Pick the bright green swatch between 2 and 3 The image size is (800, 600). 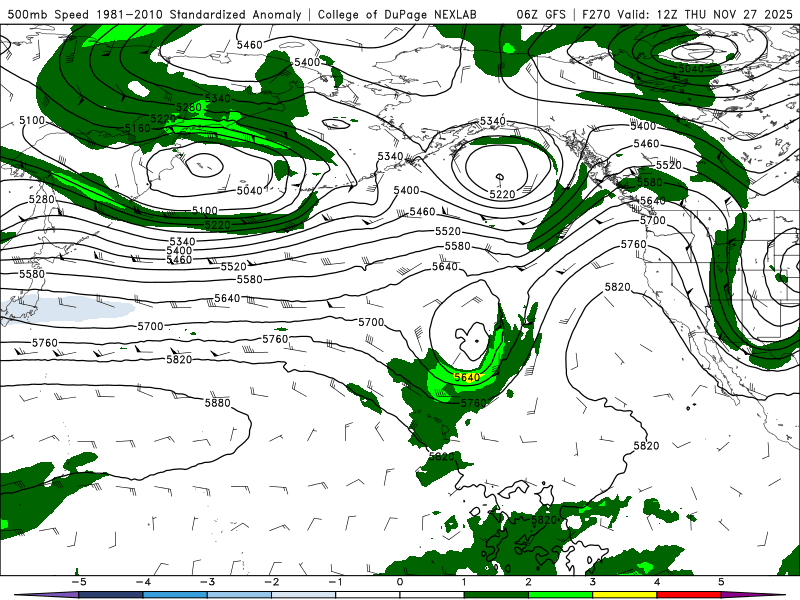pos(561,595)
